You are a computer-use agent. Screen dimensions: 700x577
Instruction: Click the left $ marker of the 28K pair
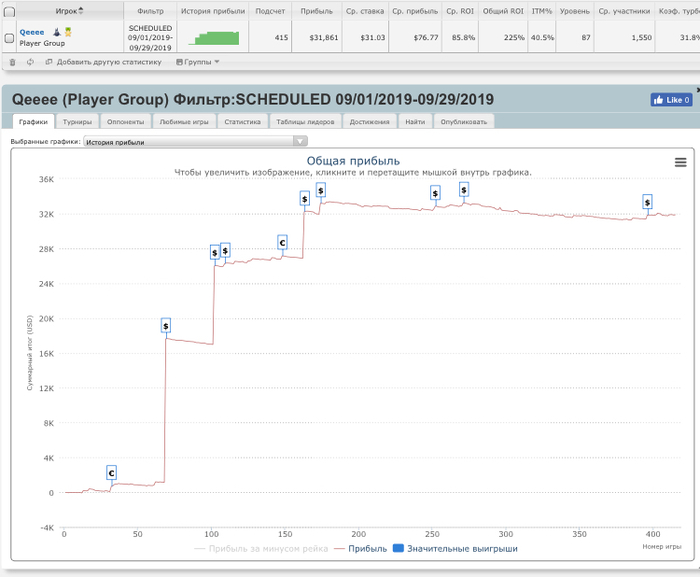[215, 252]
